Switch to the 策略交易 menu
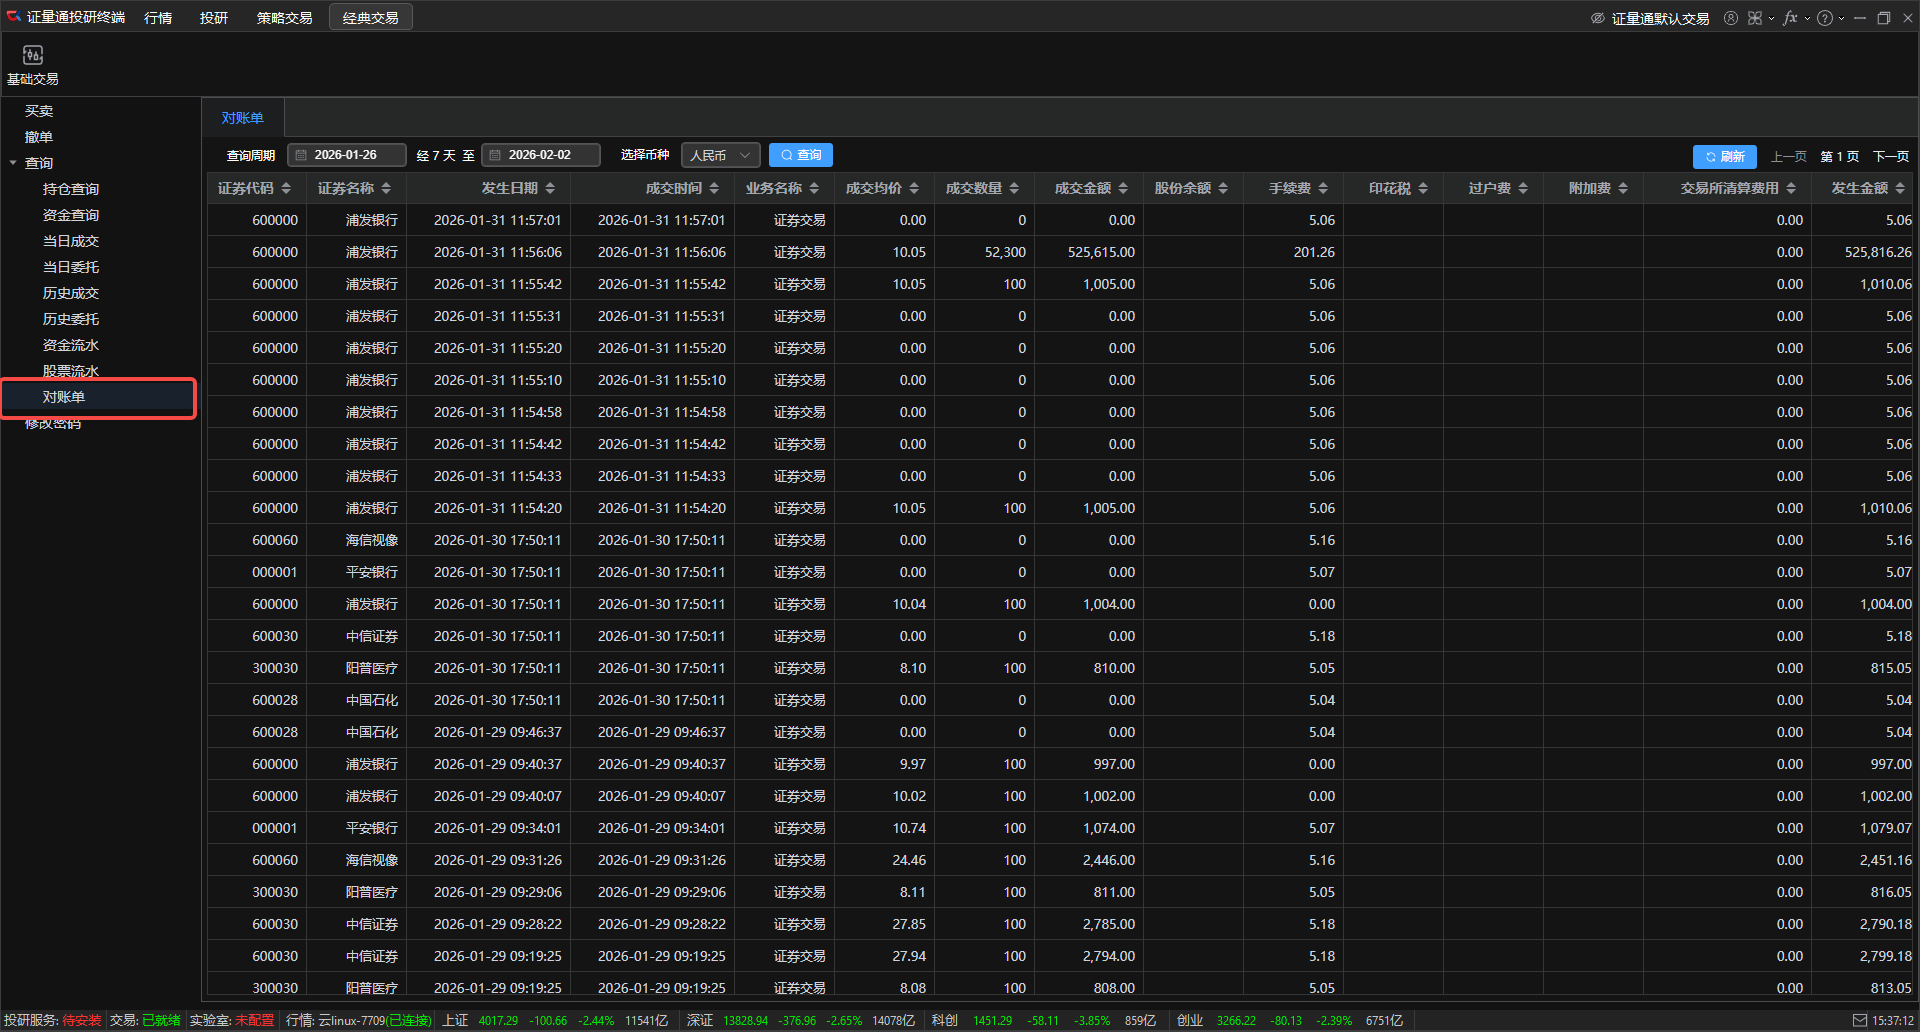 point(284,18)
